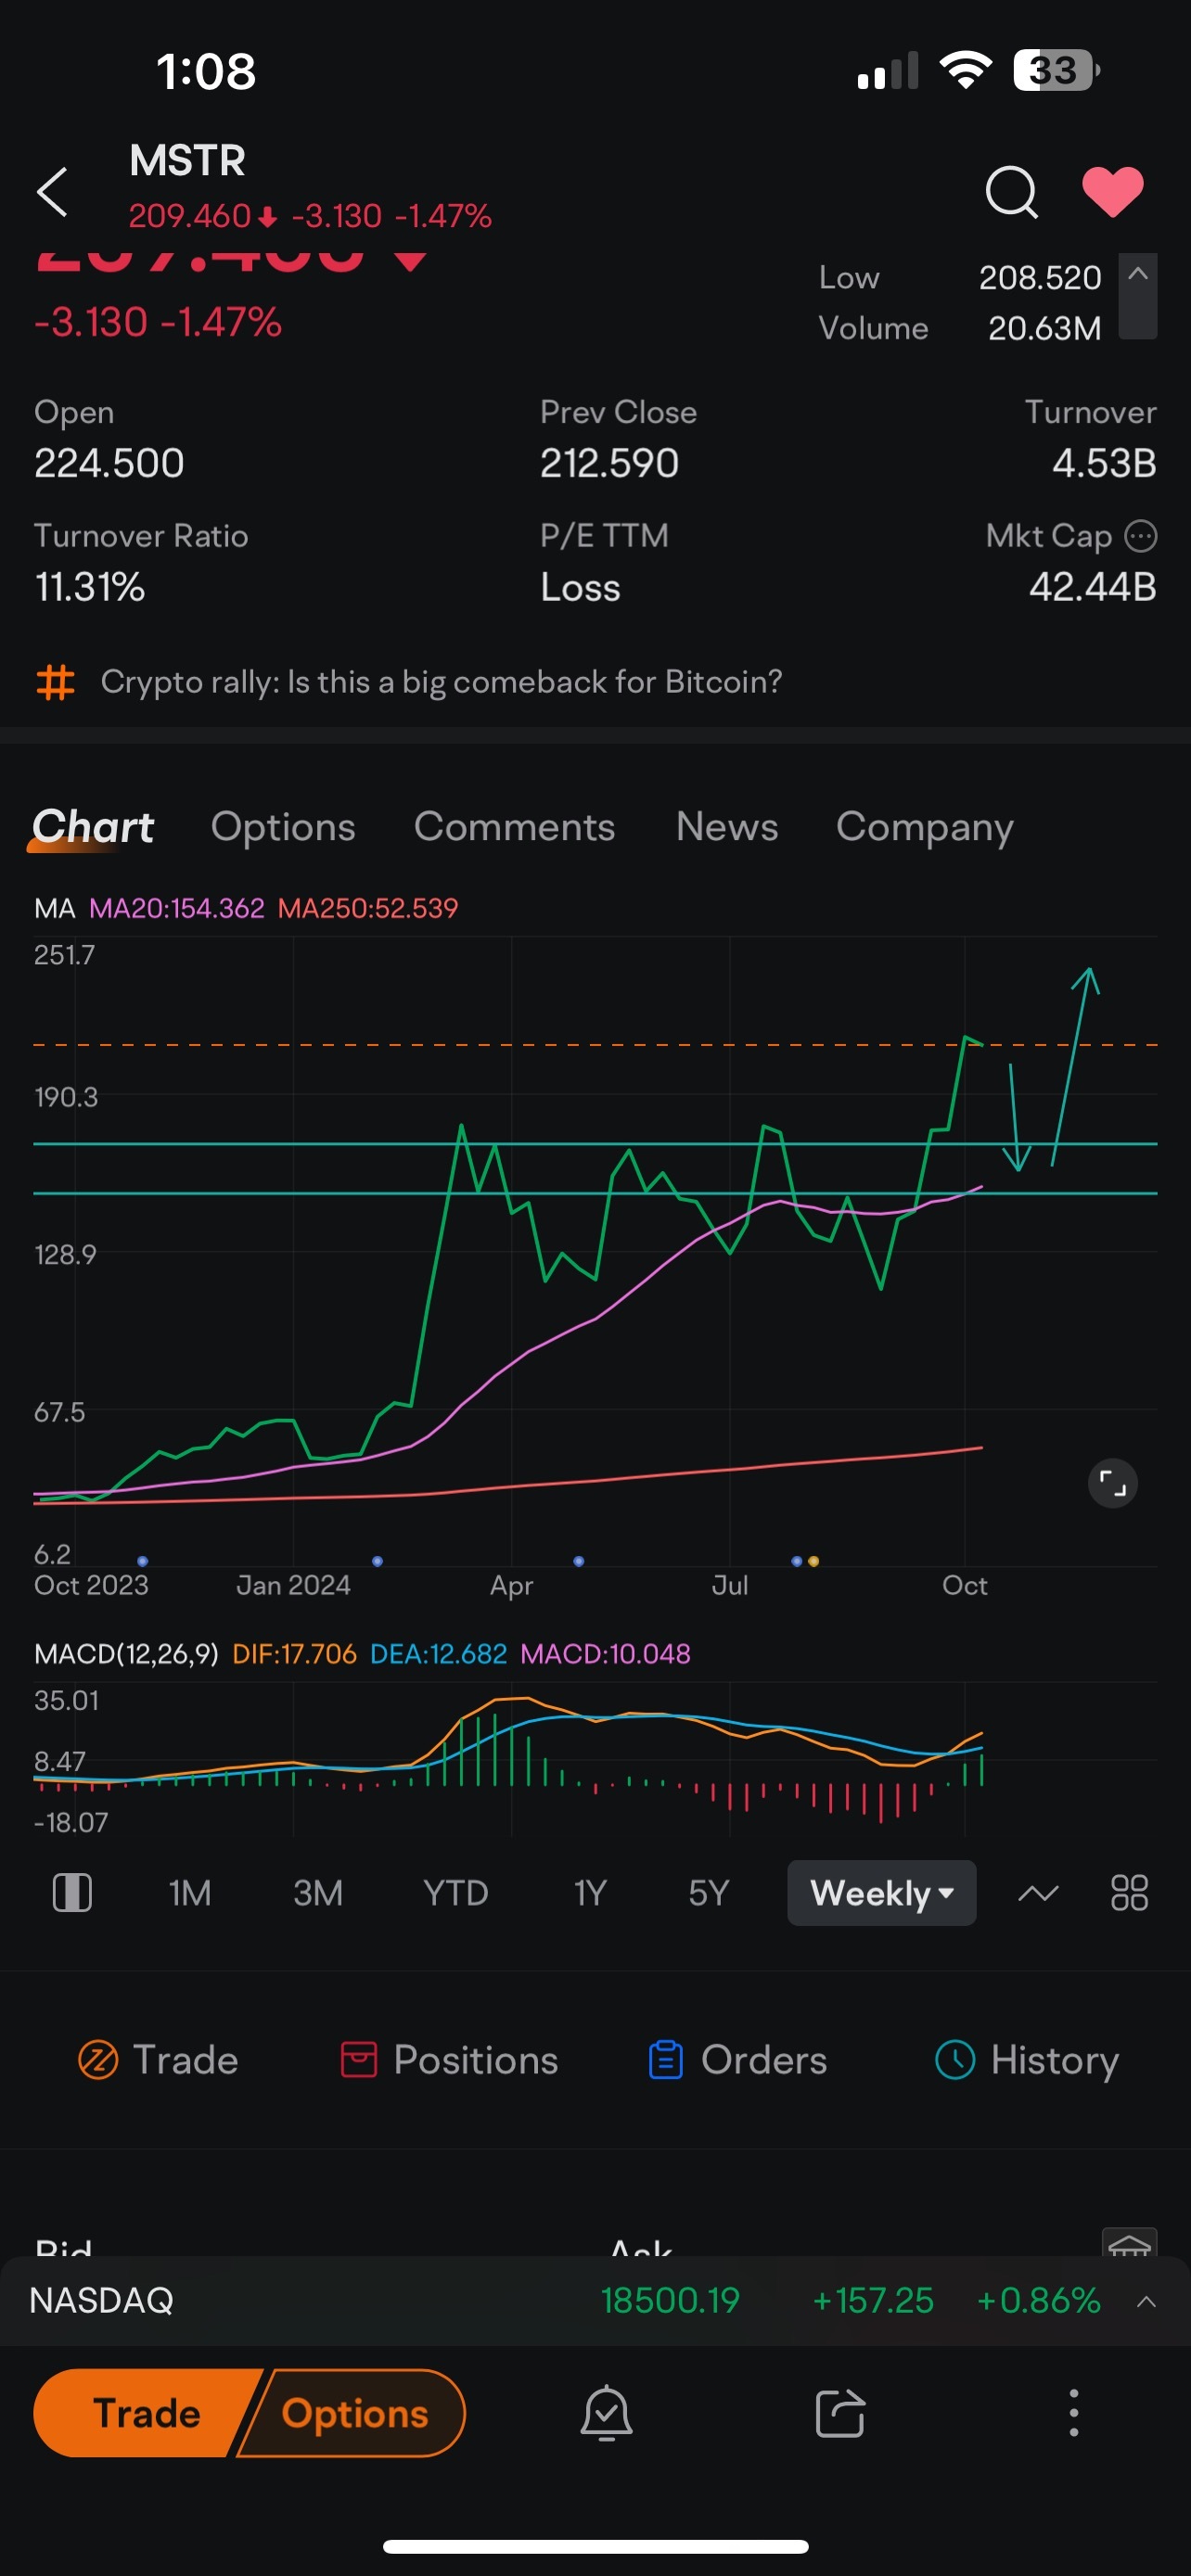Expand chart to fullscreen

[1112, 1483]
